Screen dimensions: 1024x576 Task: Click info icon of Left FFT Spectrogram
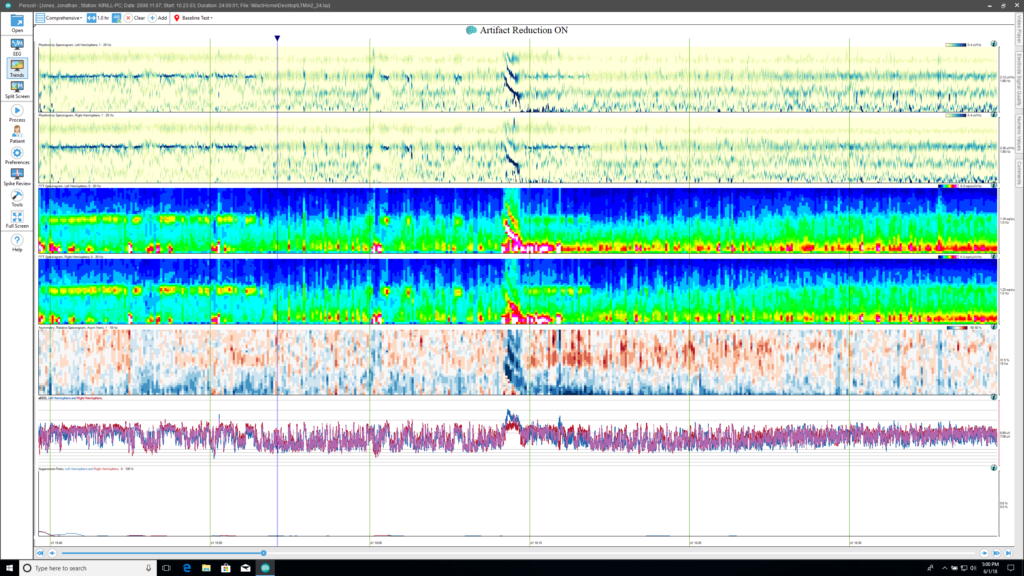tap(994, 185)
